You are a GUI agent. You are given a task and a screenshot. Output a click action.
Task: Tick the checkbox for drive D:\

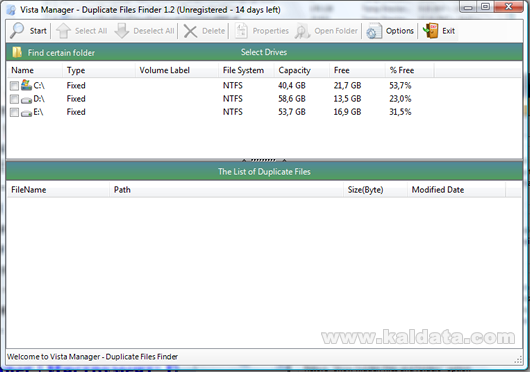tap(14, 99)
